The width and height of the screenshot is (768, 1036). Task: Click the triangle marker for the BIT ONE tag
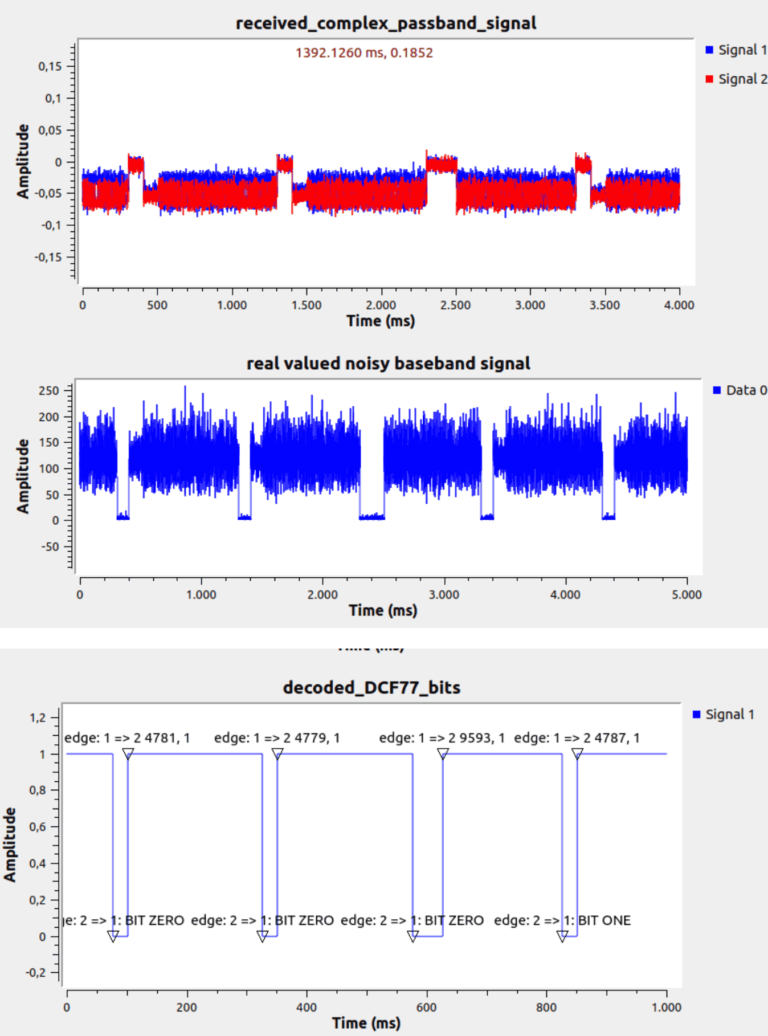point(562,936)
